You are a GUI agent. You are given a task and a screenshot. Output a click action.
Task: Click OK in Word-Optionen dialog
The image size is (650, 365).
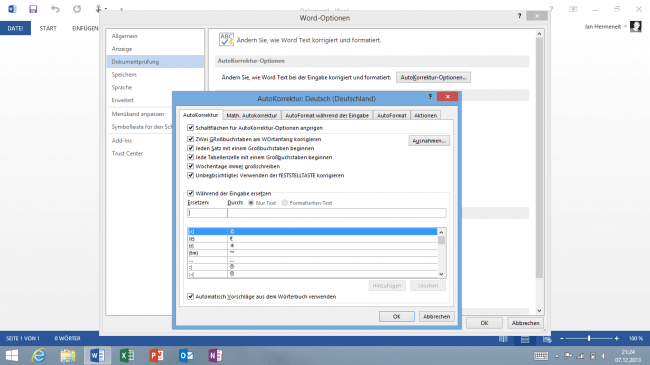point(484,323)
